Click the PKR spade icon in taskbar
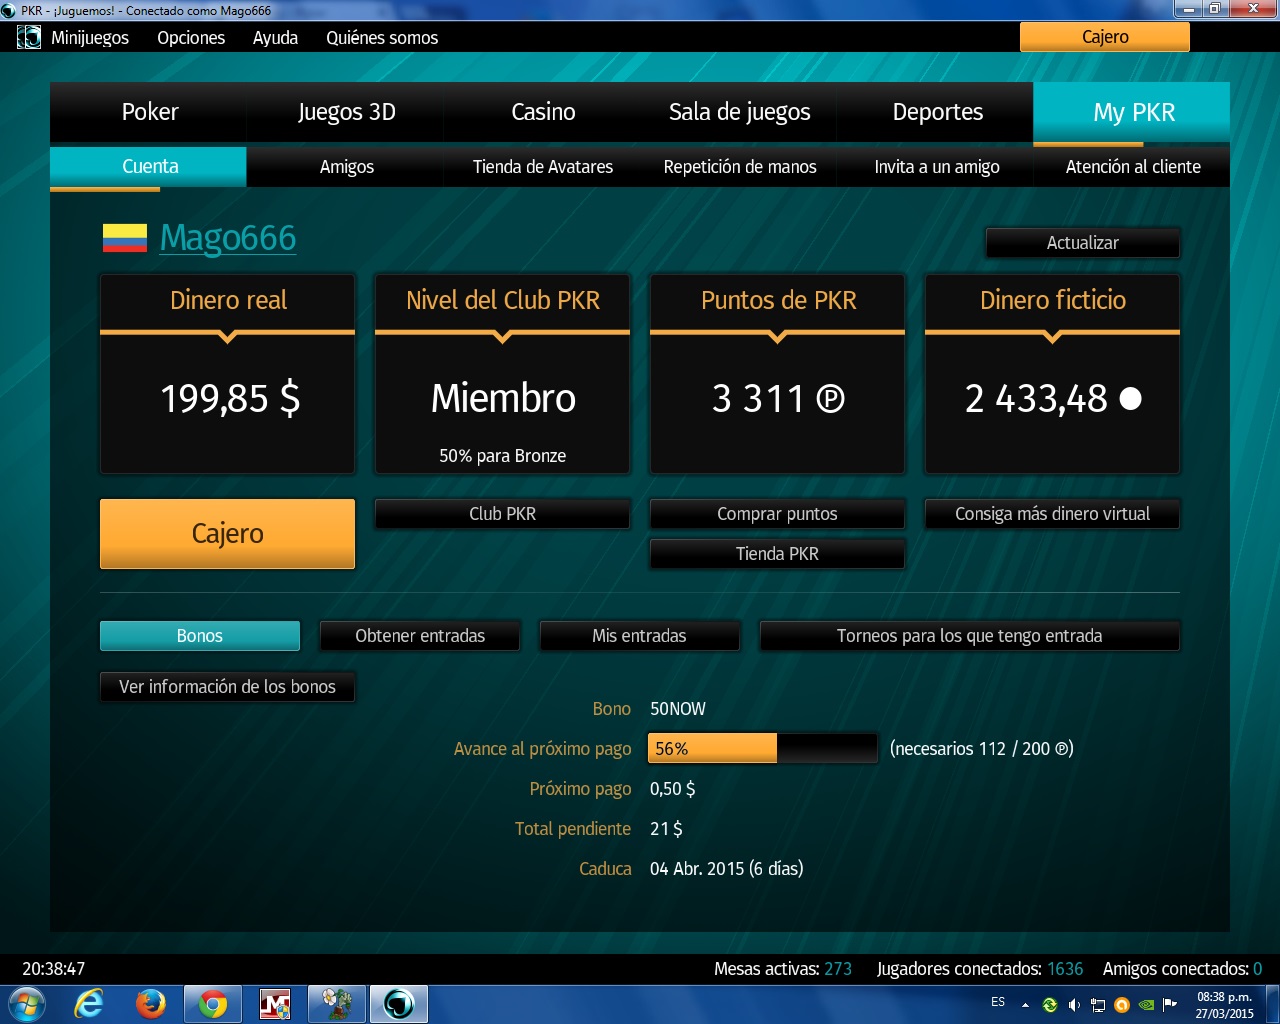1280x1024 pixels. [x=399, y=1004]
